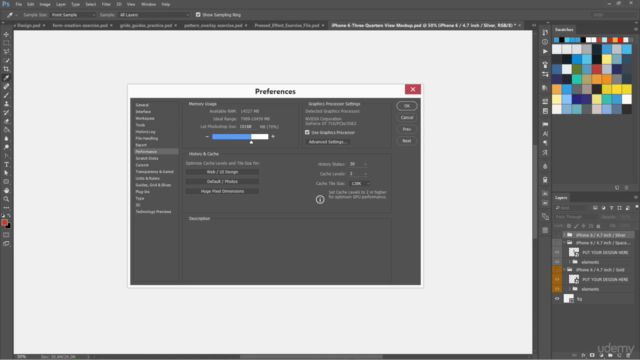Screen dimensions: 640x360
Task: Select the Clone Stamp tool
Action: pos(6,104)
